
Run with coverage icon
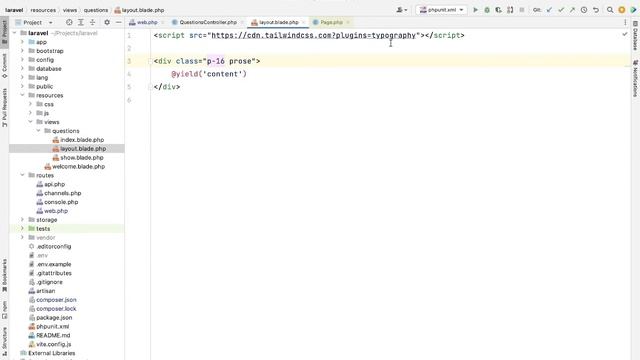point(498,10)
